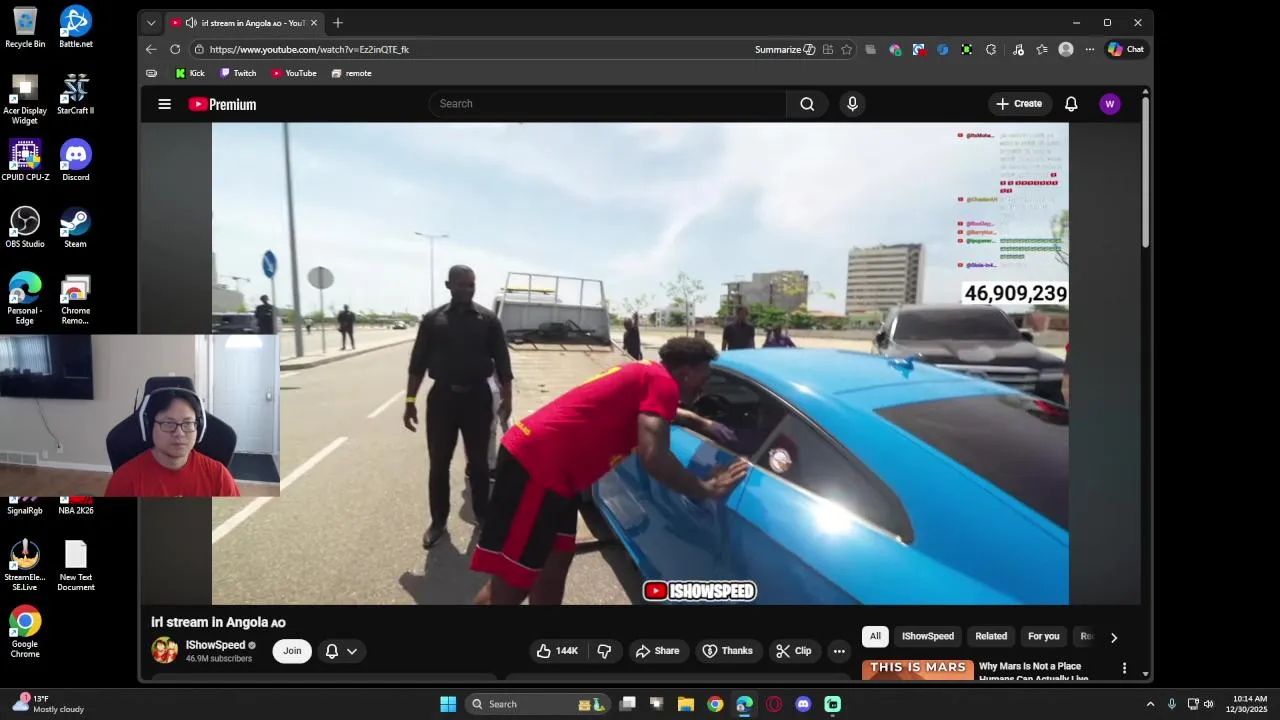Screen dimensions: 1280x720
Task: Open more actions ellipsis under the video
Action: [839, 651]
